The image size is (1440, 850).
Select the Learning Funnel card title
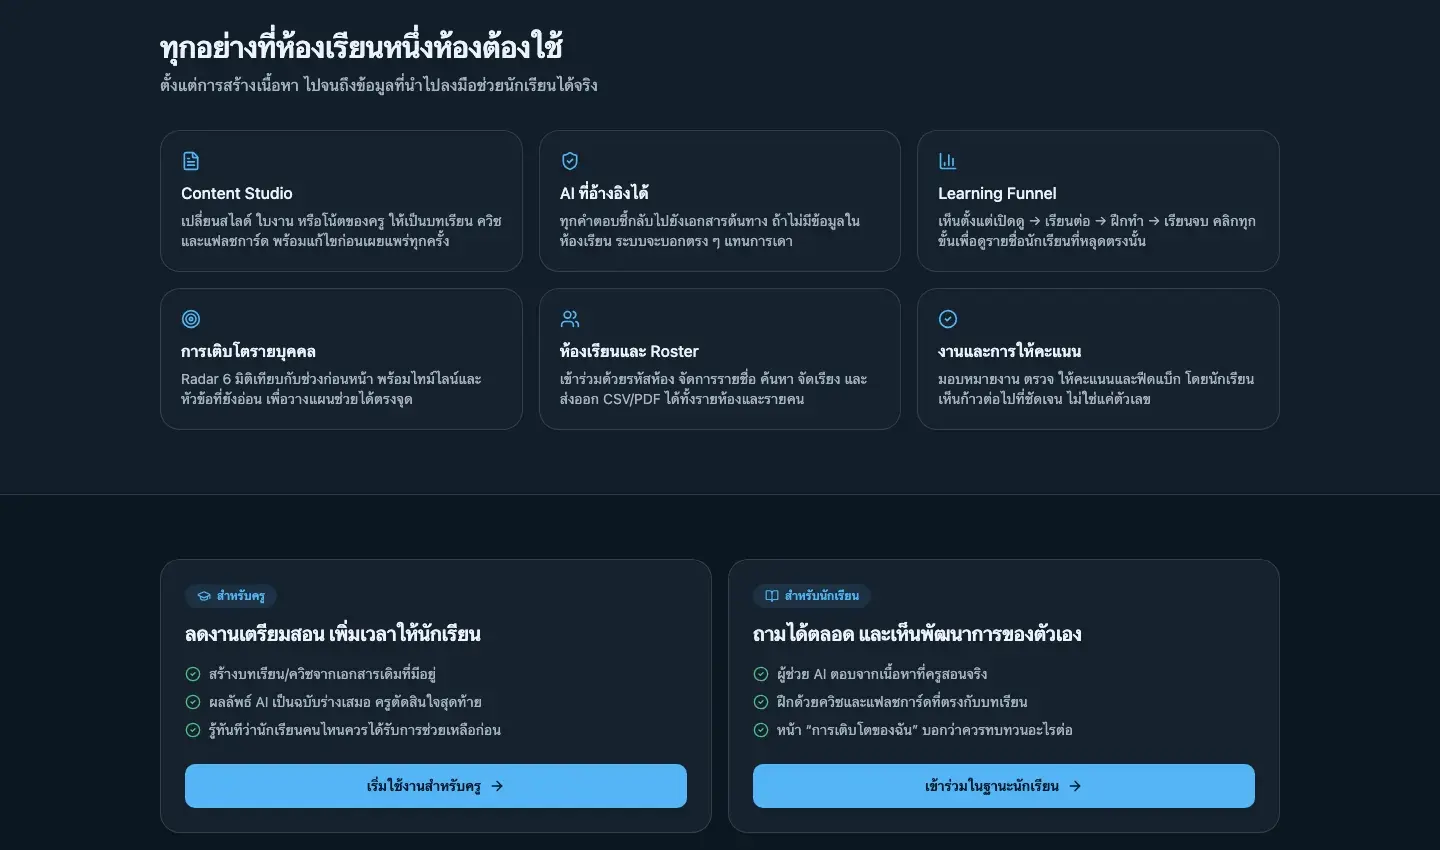coord(997,193)
